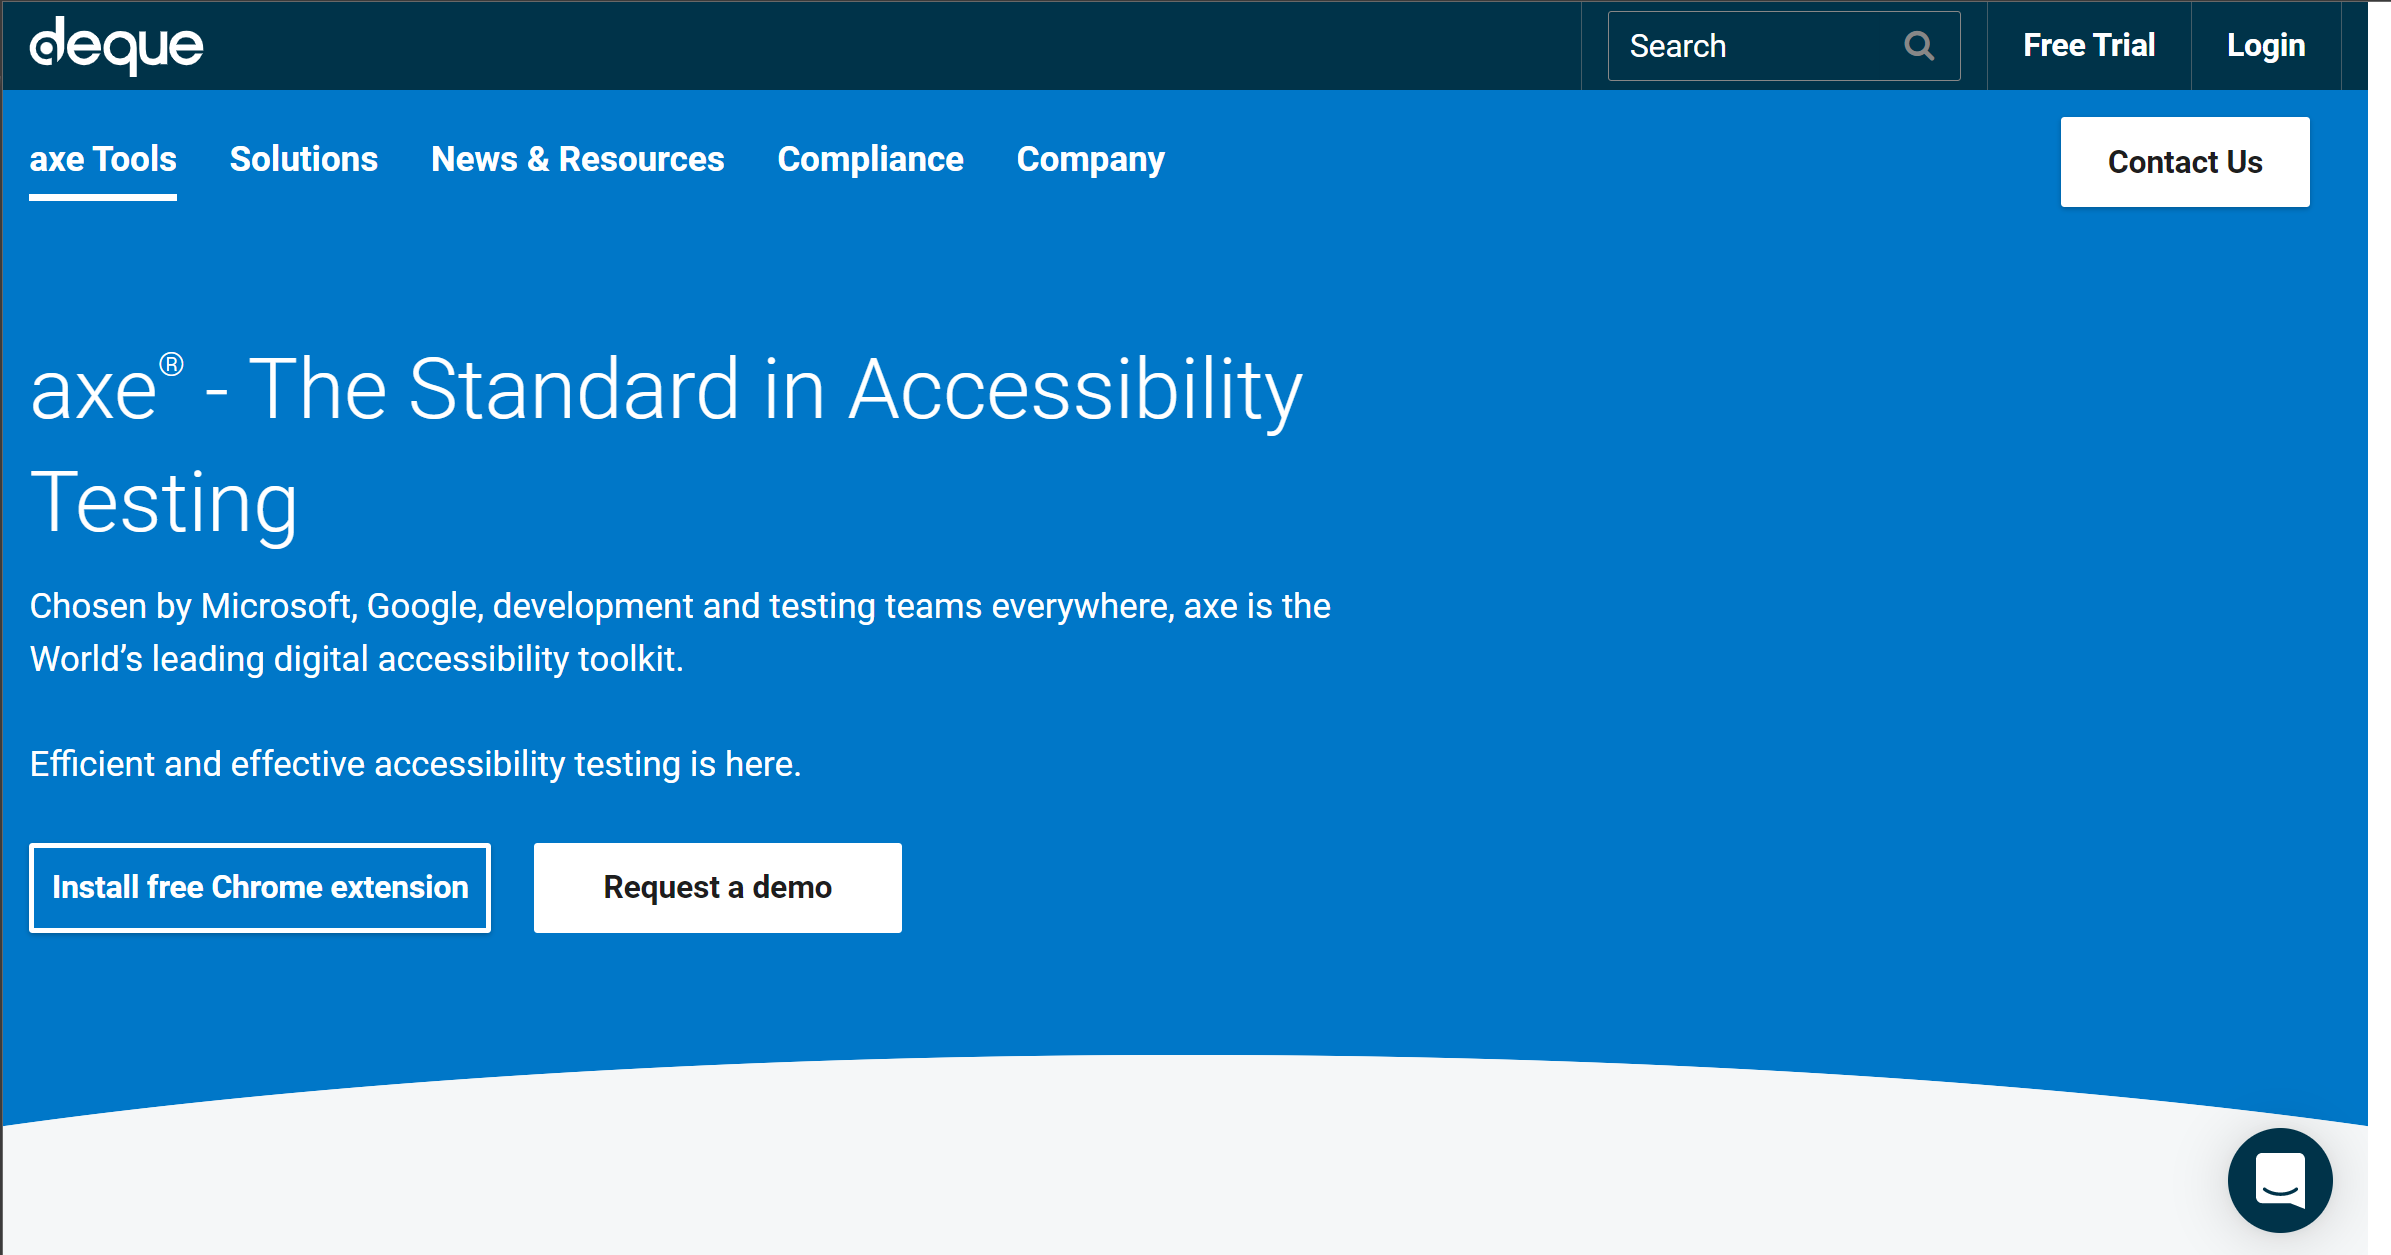Click the Deque logo

116,45
